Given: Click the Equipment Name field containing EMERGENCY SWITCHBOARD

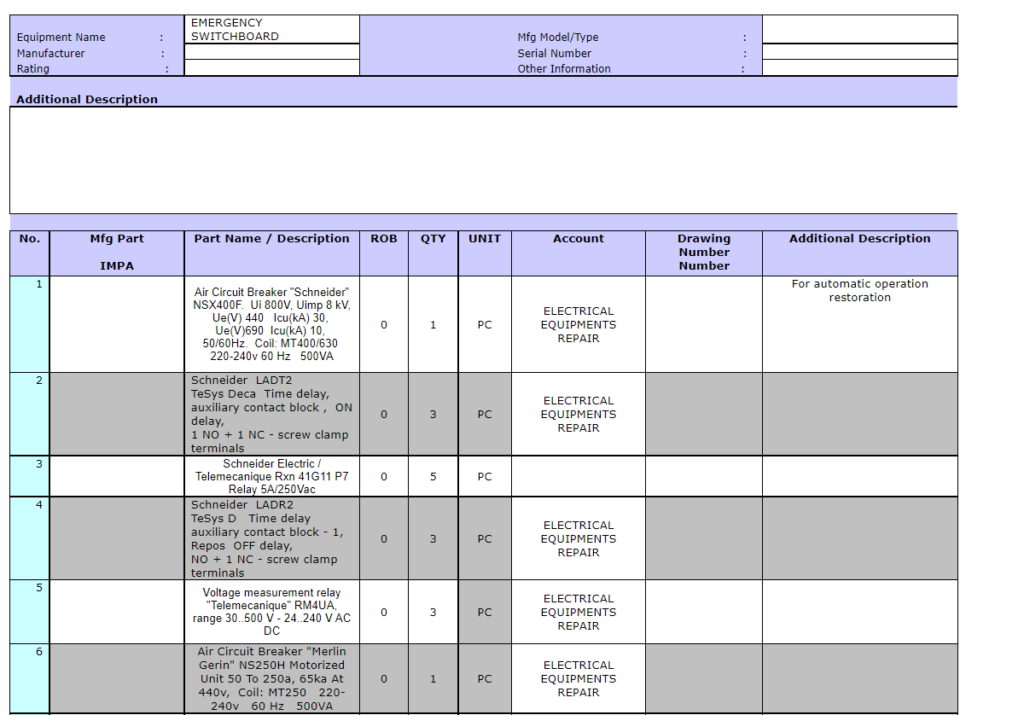Looking at the screenshot, I should coord(271,30).
